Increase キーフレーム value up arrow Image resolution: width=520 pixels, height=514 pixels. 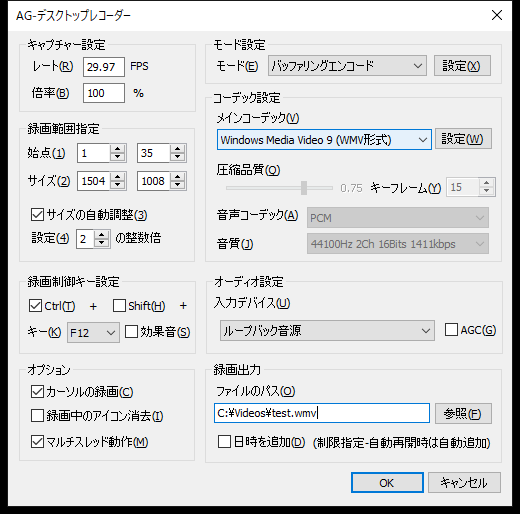[x=487, y=183]
